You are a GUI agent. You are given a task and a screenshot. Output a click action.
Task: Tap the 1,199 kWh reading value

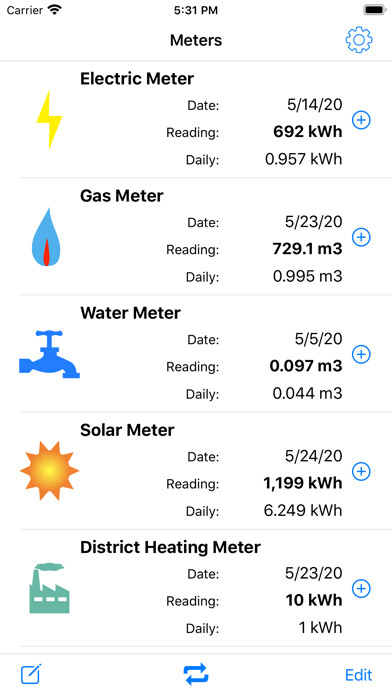303,483
